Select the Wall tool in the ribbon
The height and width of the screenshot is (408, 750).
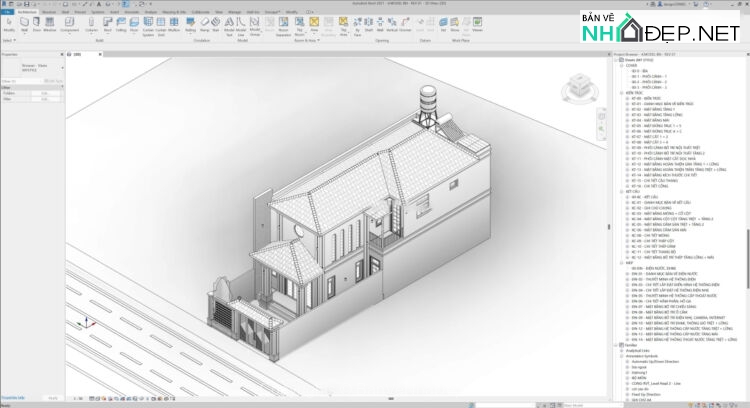26,23
